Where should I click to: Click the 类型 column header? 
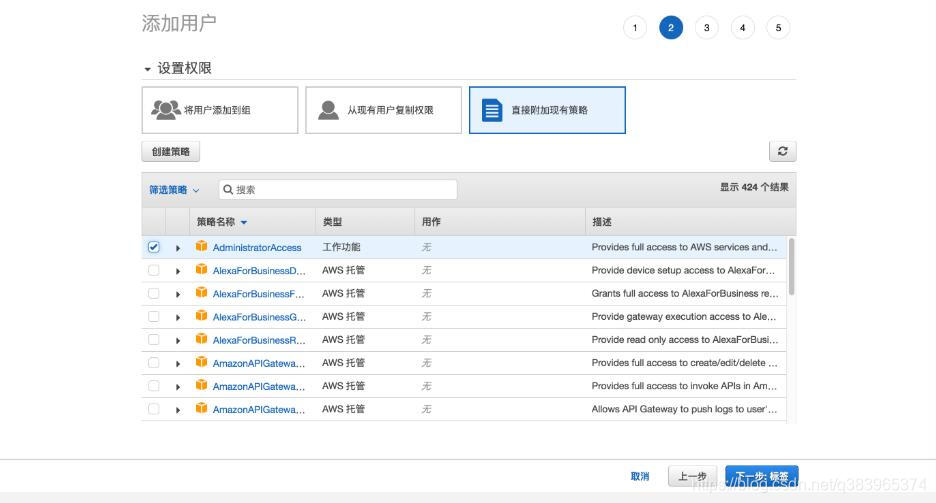[332, 221]
